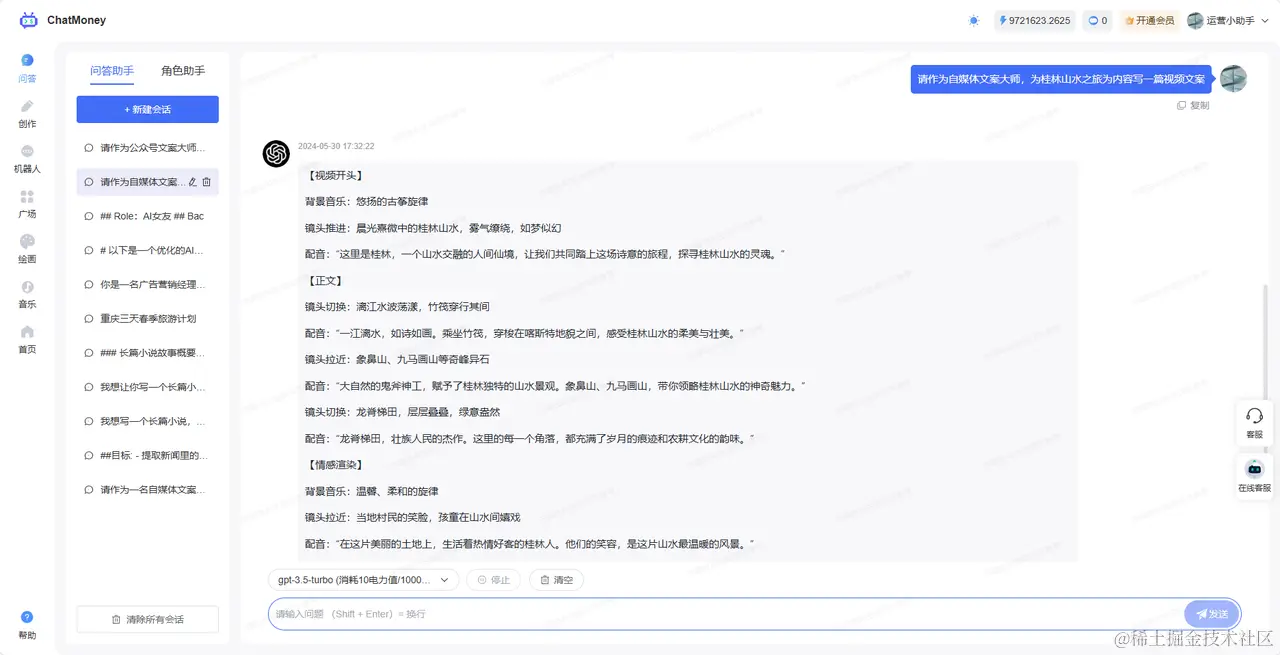Open conversation 我想让你写一个长篇小
Viewport: 1280px width, 655px height.
147,387
